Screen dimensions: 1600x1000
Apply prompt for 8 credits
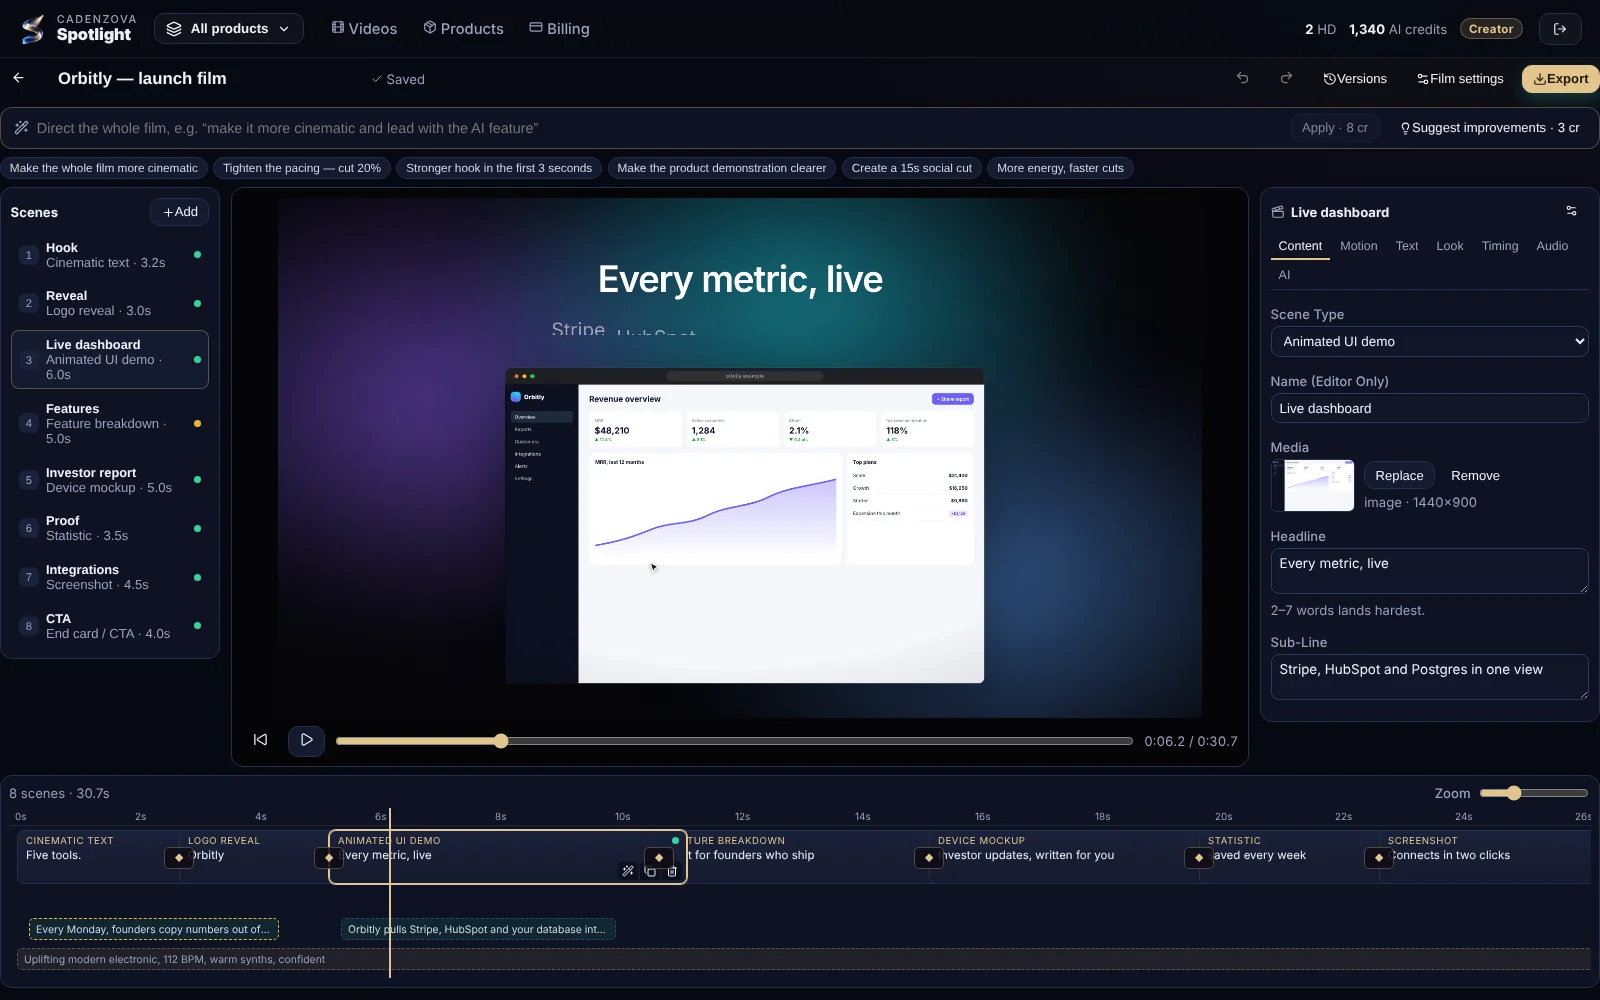click(1334, 128)
